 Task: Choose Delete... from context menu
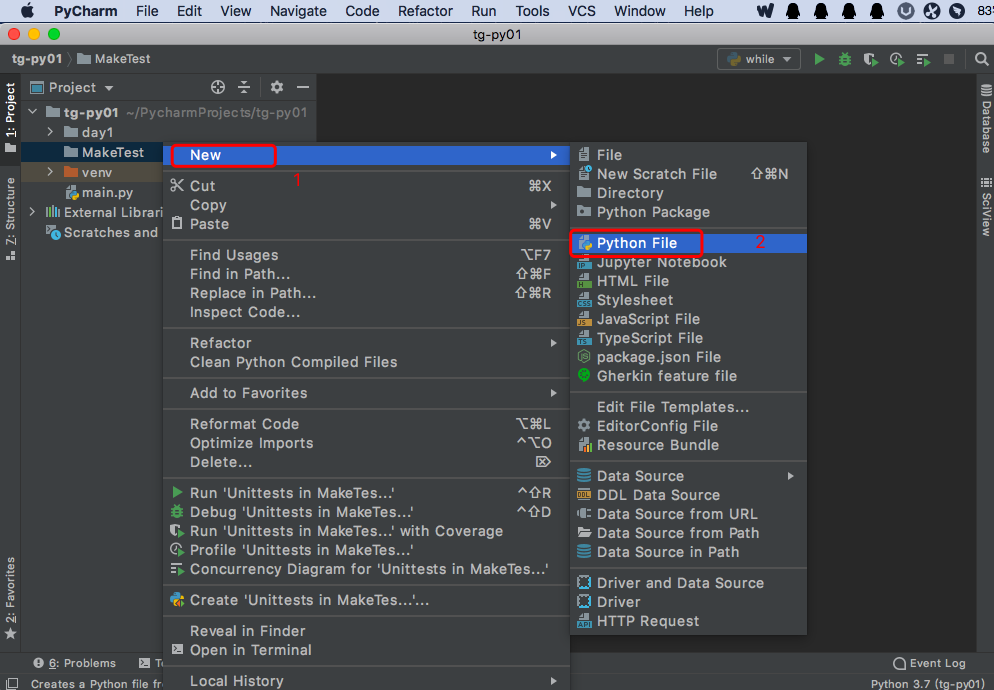coord(366,462)
